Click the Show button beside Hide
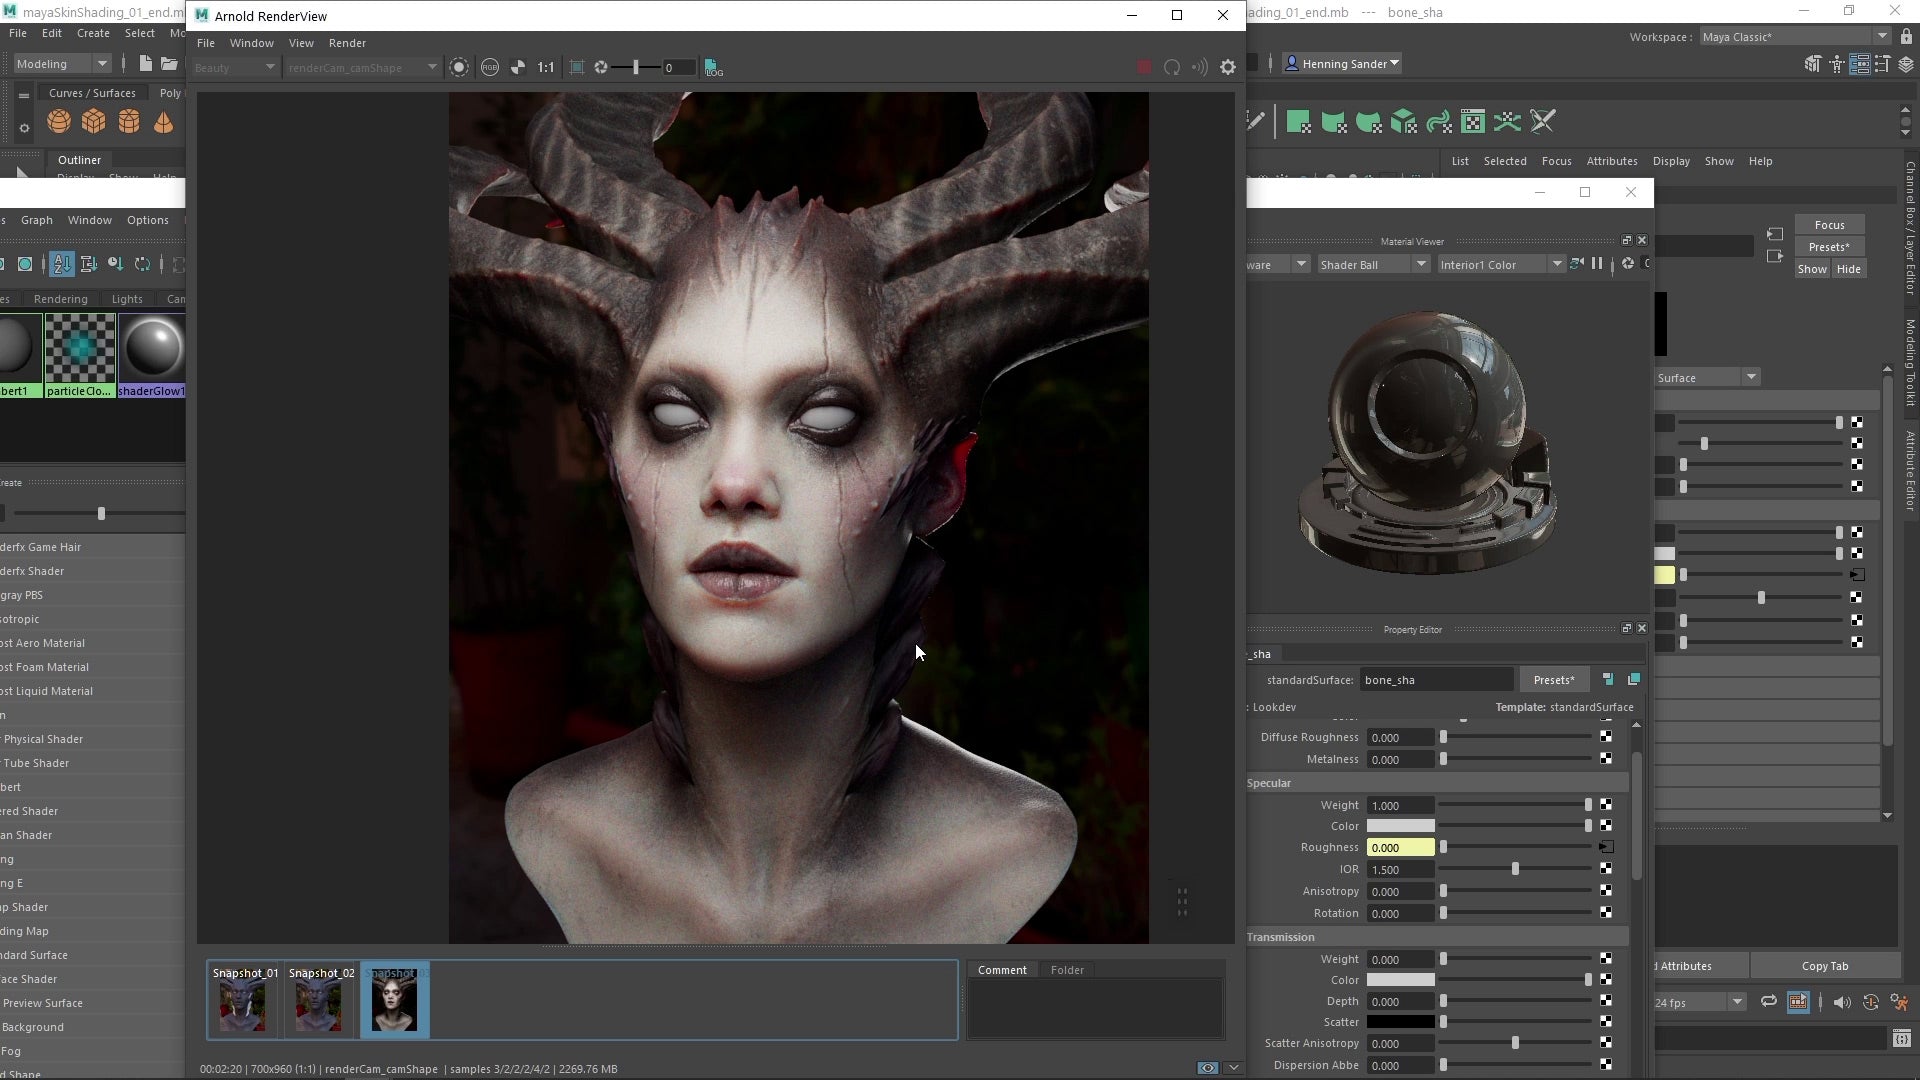Viewport: 1920px width, 1080px height. [1812, 269]
